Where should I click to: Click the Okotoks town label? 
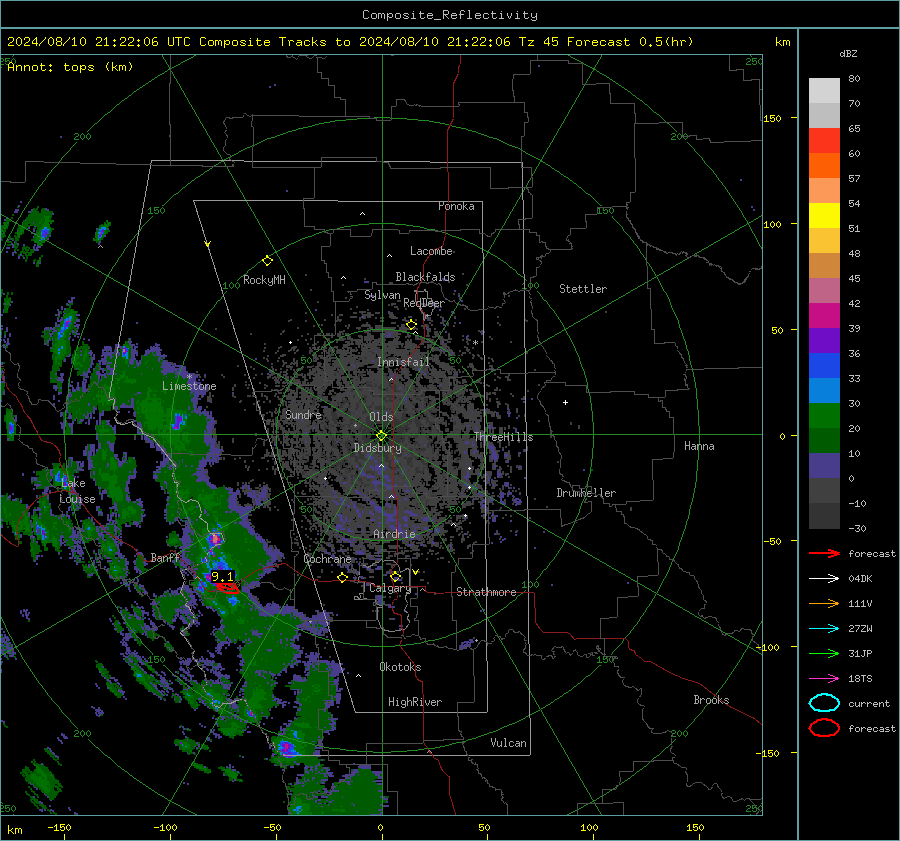tap(400, 667)
